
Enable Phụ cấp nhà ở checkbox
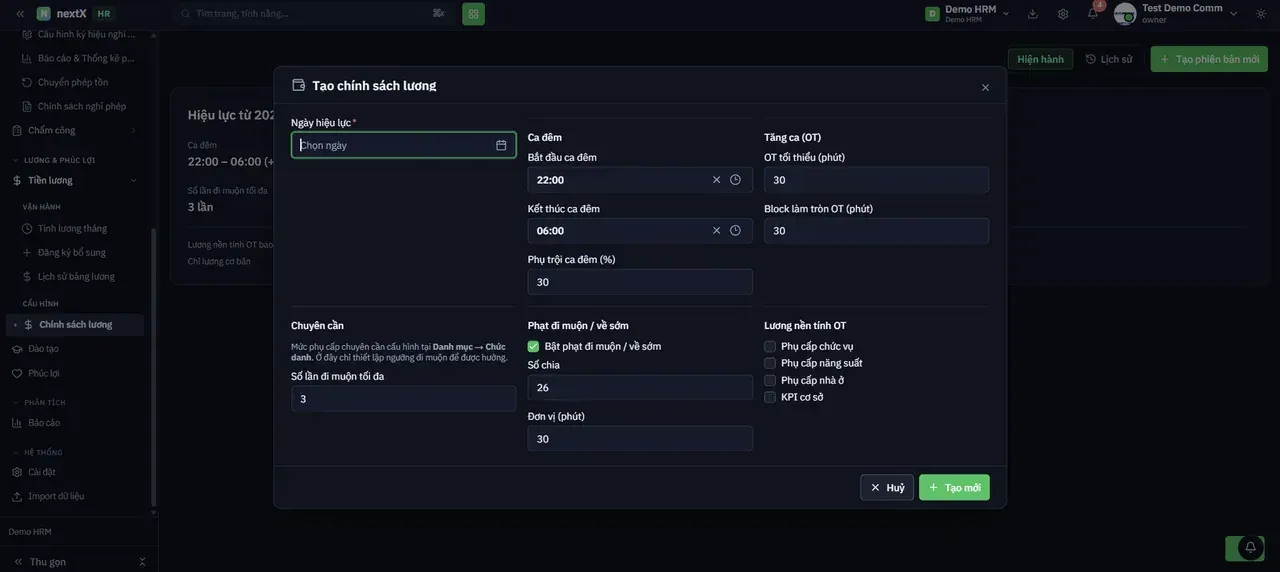(x=770, y=381)
